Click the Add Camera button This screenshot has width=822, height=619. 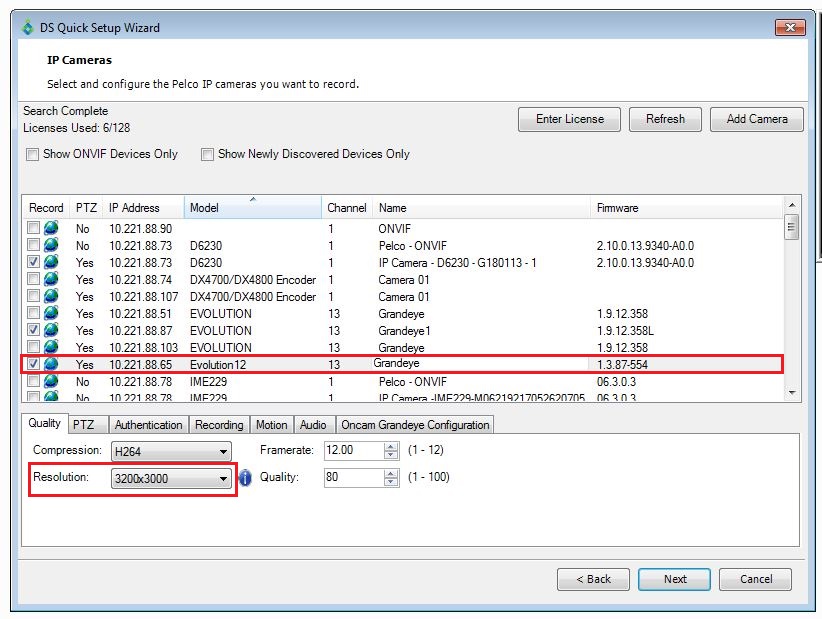757,119
